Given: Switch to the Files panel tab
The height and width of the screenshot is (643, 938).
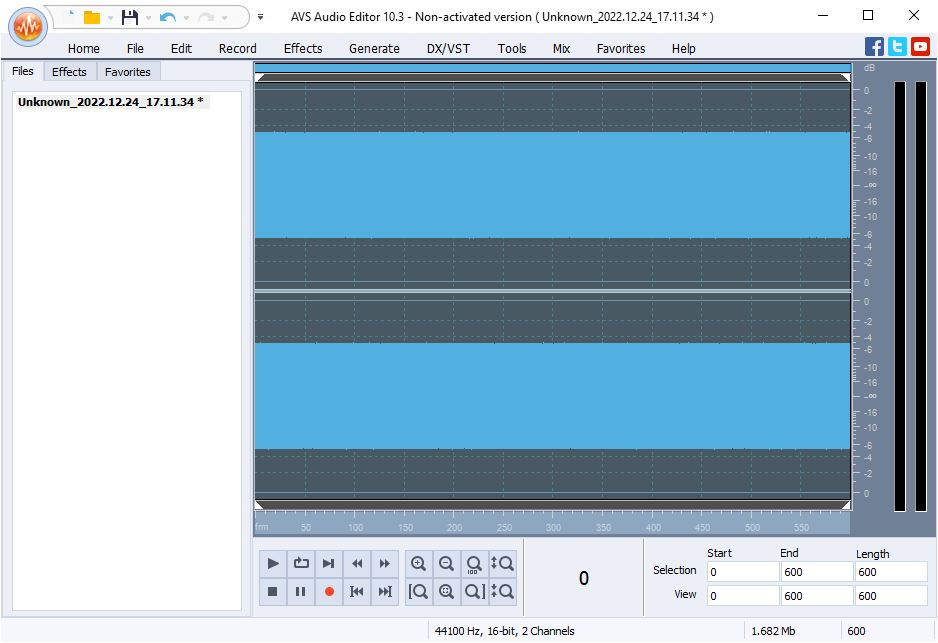Looking at the screenshot, I should tap(23, 71).
